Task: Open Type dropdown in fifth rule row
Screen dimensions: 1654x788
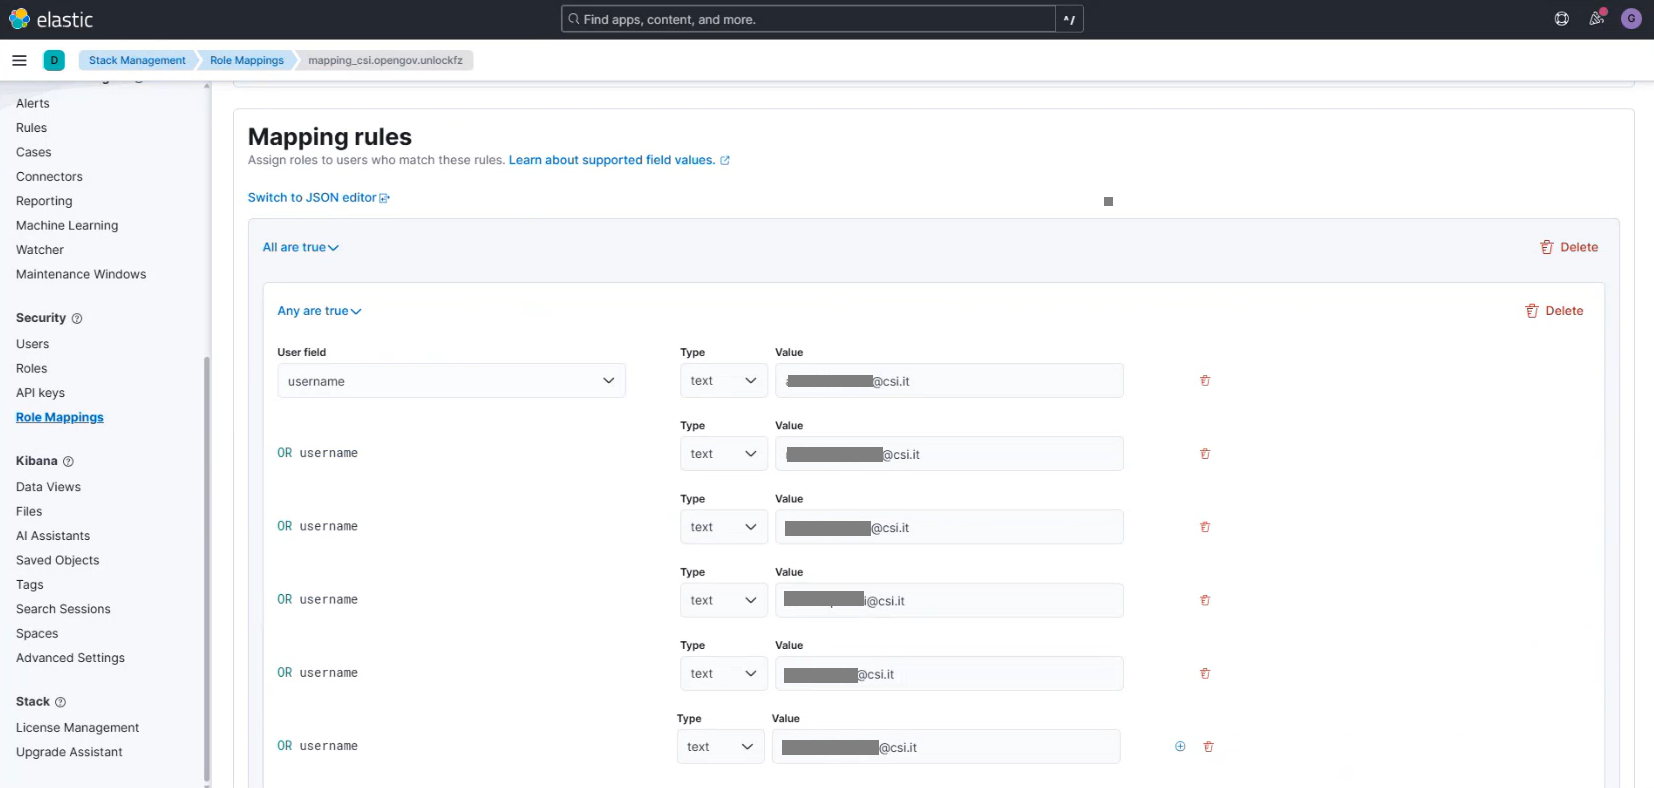Action: 724,674
